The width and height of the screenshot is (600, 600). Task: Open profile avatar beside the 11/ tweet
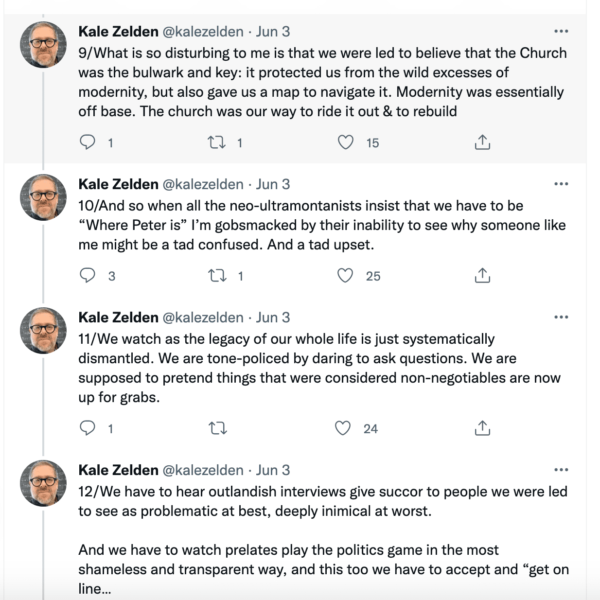point(43,330)
